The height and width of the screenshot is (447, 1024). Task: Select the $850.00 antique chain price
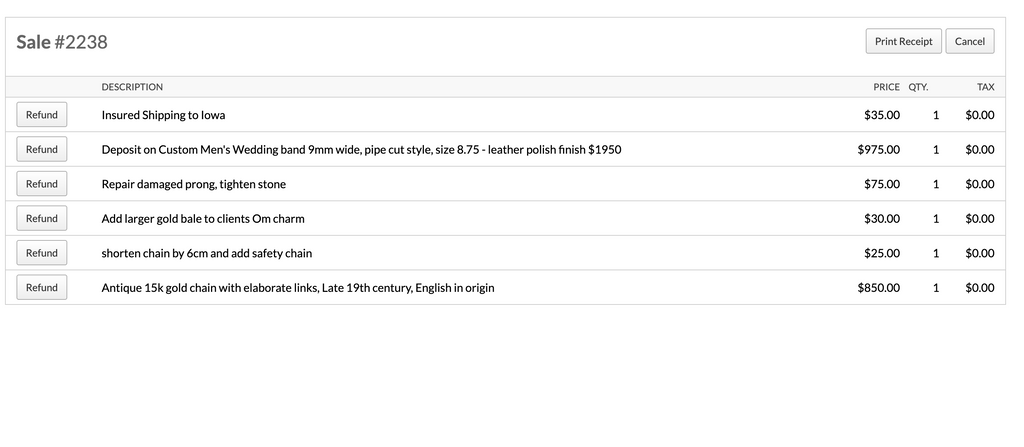(878, 288)
